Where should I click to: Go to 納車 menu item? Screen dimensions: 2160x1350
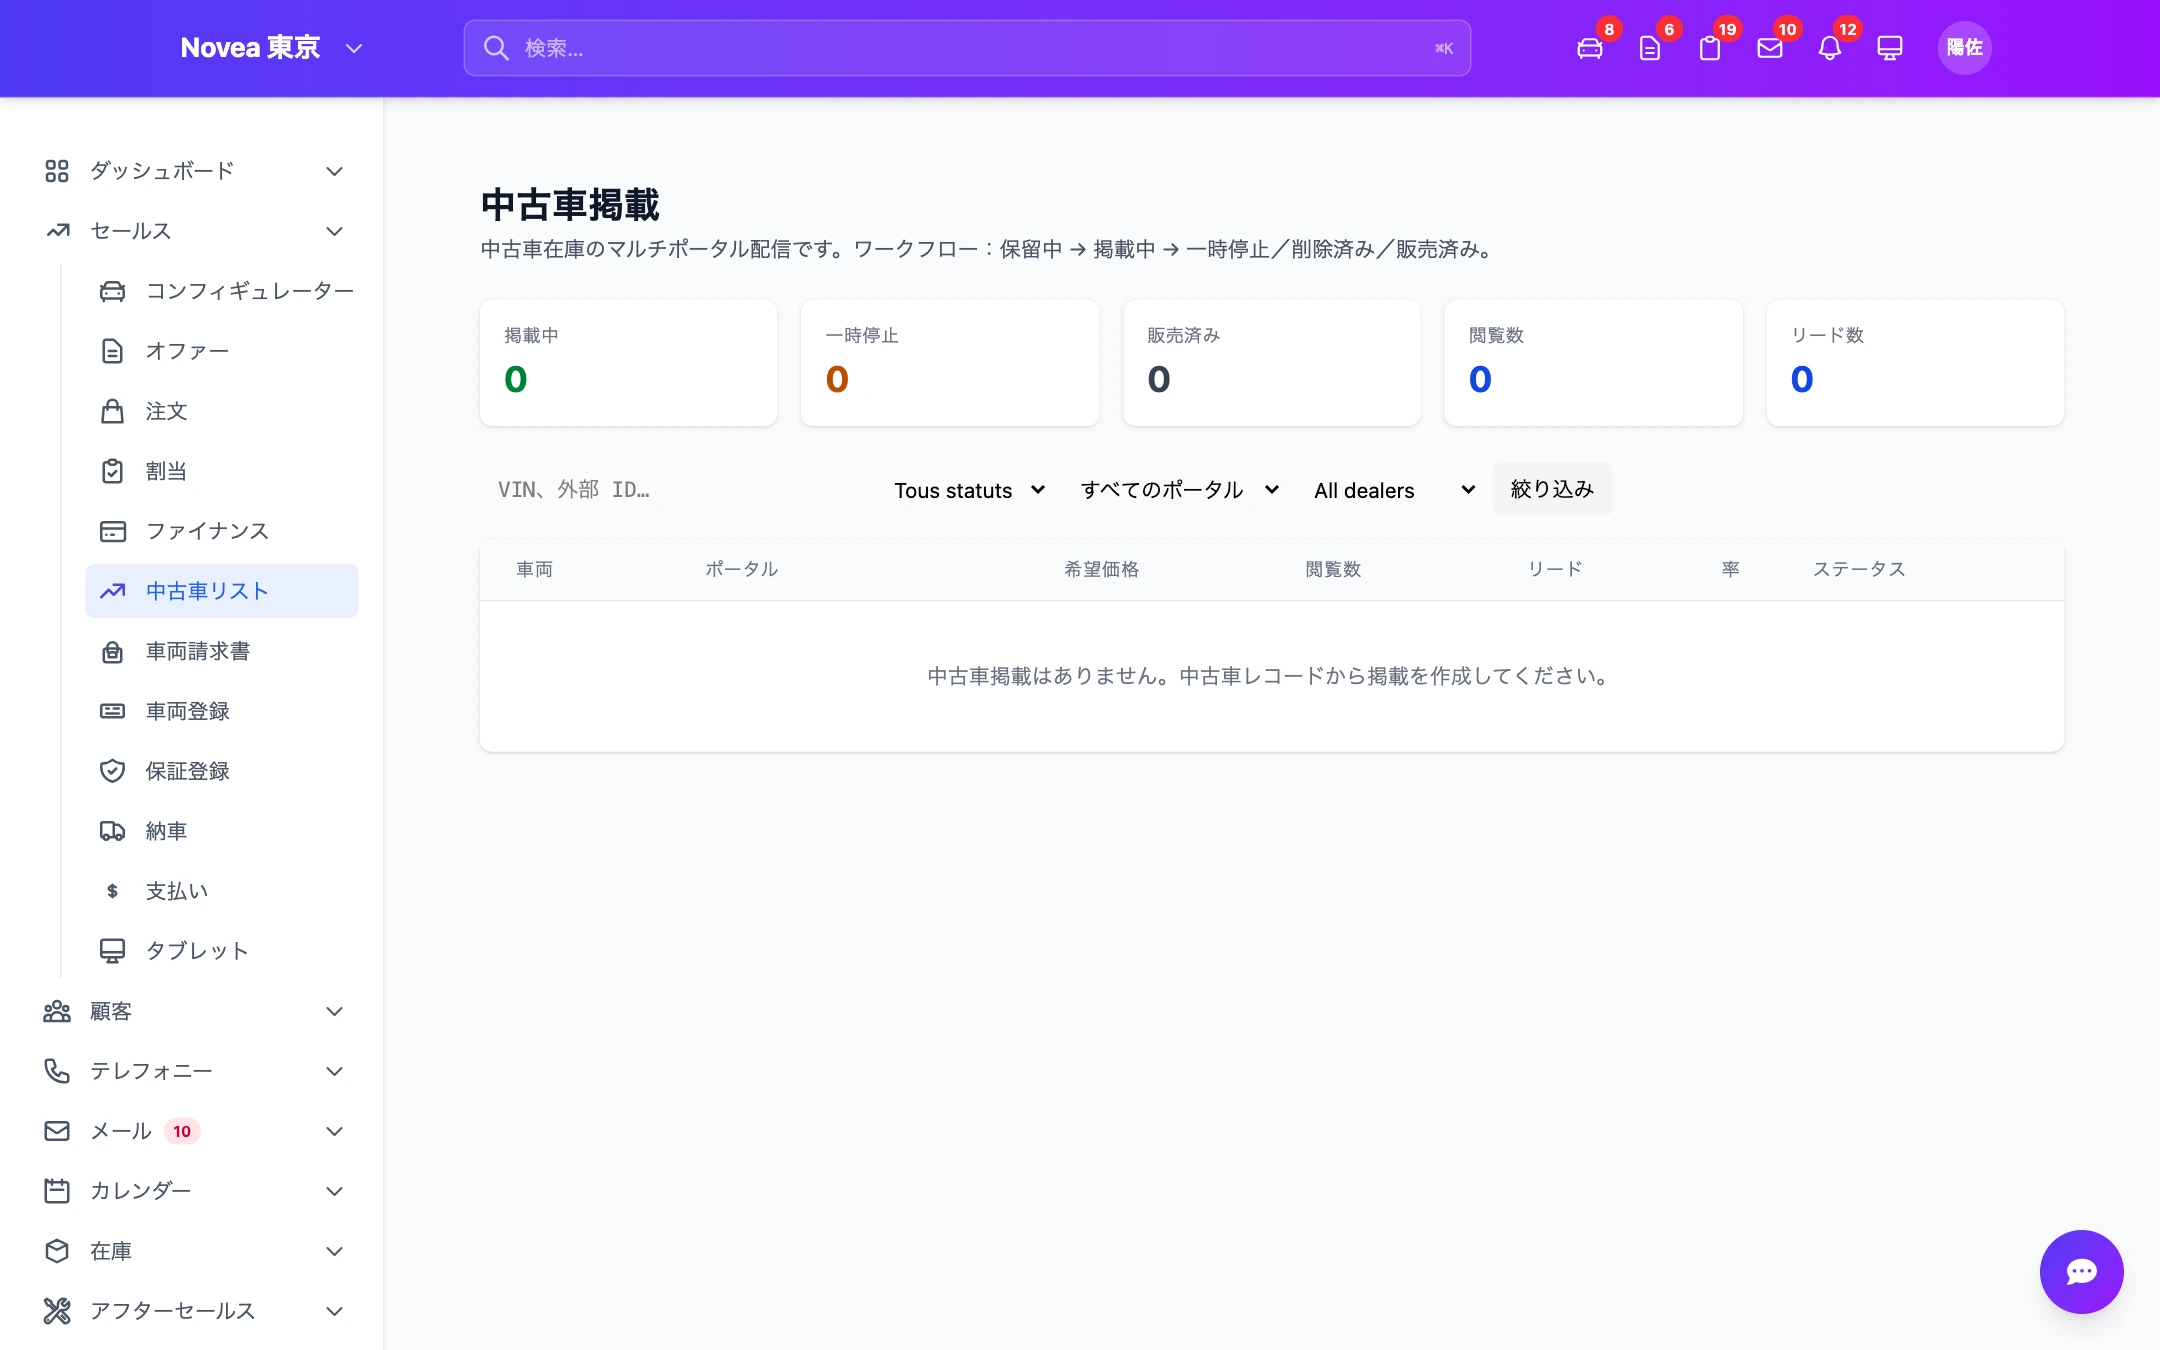[222, 831]
